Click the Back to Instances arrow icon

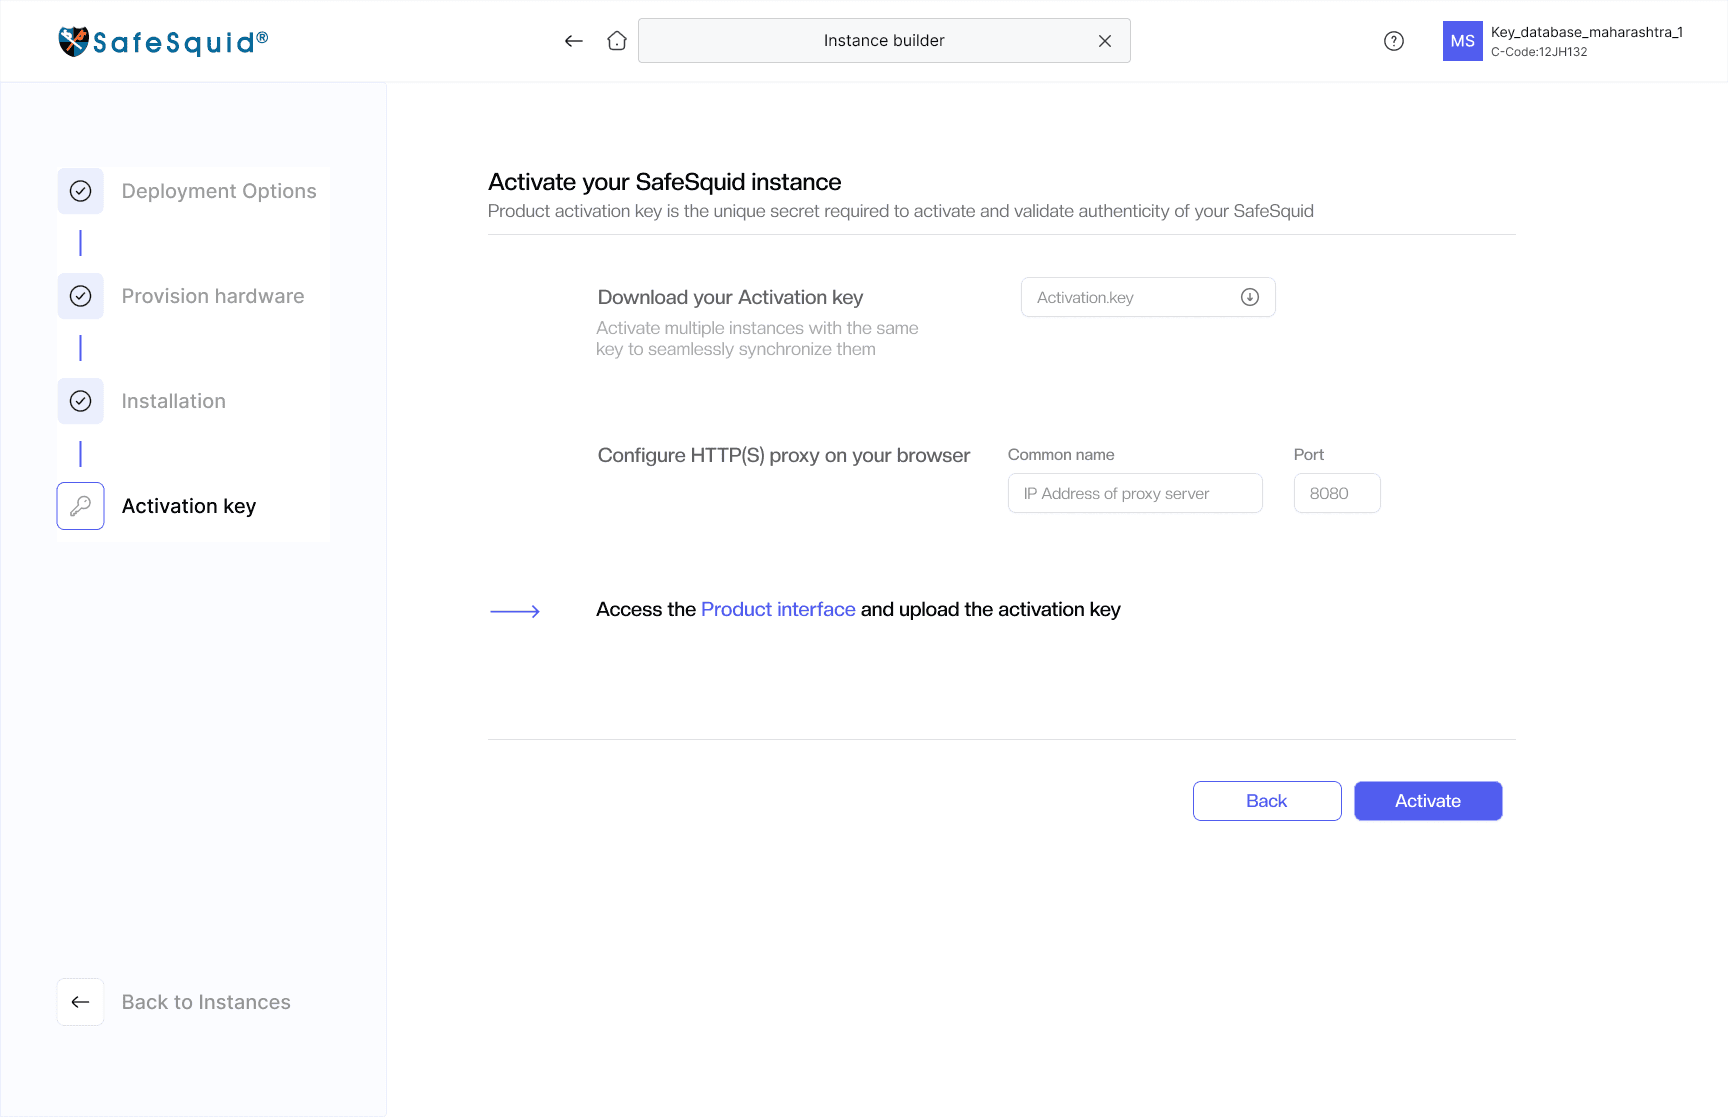[81, 1002]
